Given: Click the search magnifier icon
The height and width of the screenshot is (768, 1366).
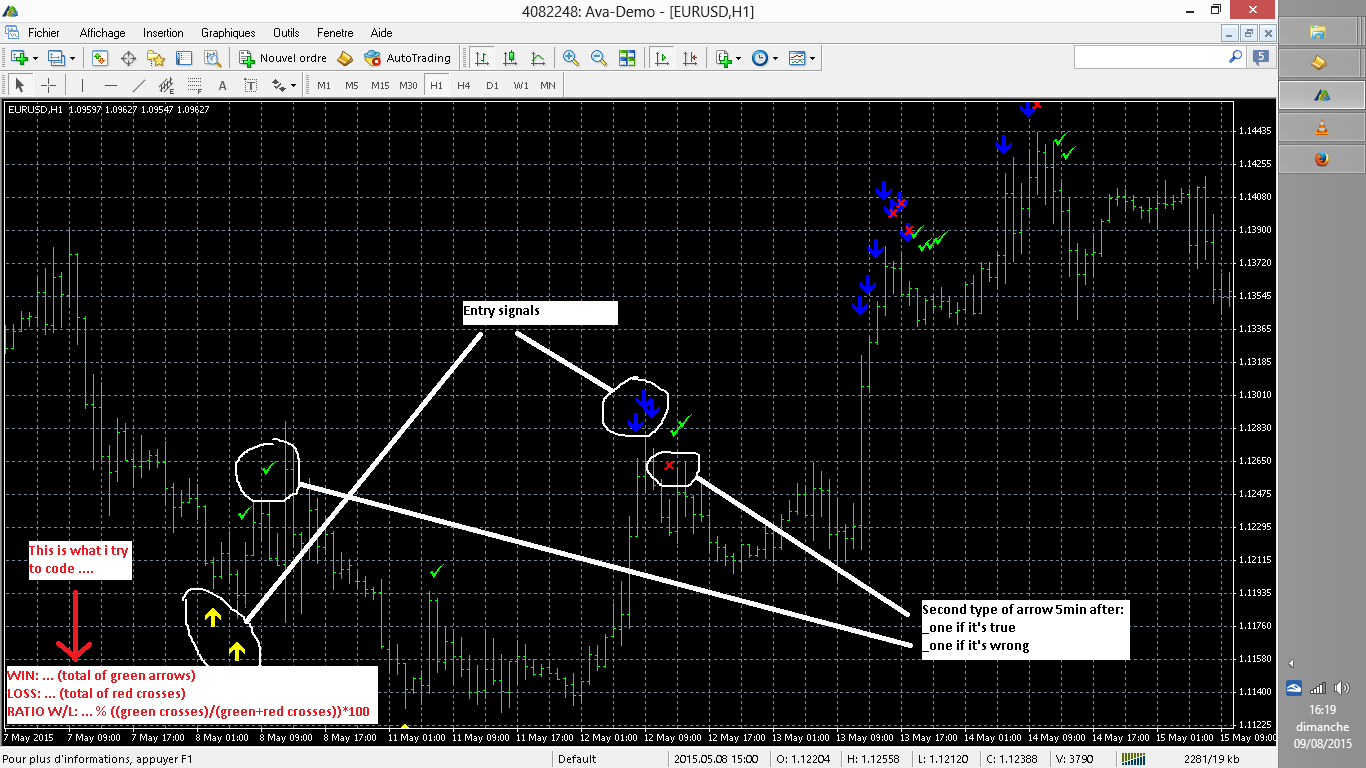Looking at the screenshot, I should [1235, 58].
